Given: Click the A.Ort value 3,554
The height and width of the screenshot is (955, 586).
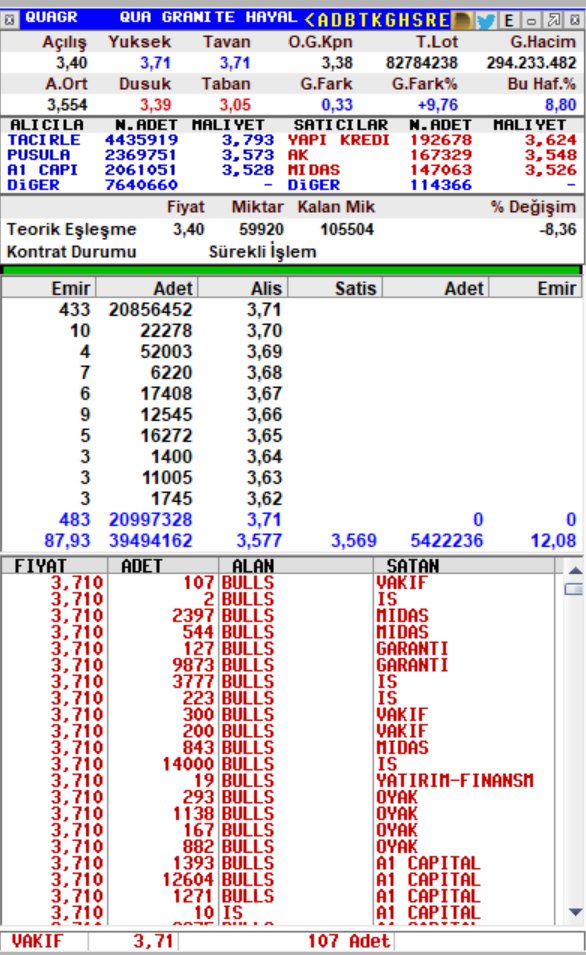Looking at the screenshot, I should tap(67, 105).
